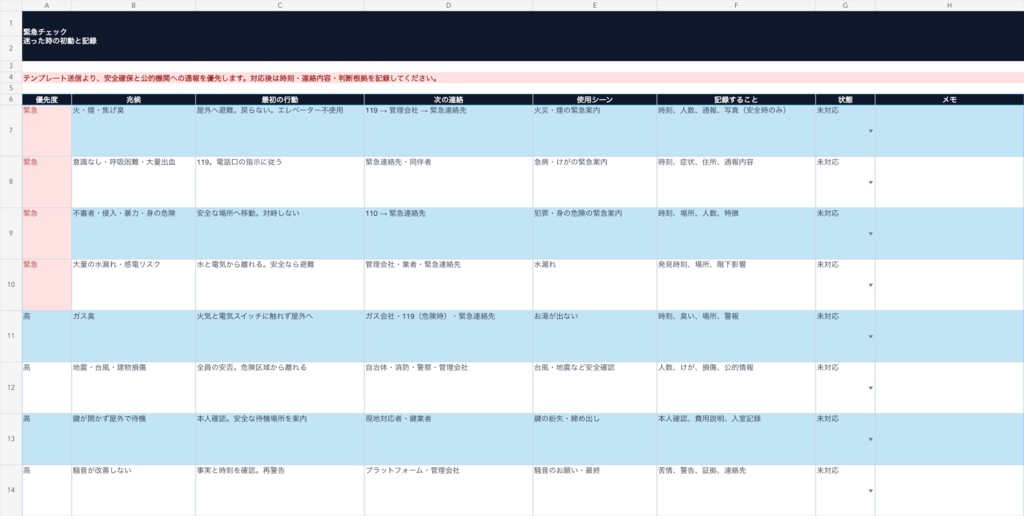Select cell 119 → 管理会社 → 緊急連絡先
Image resolution: width=1024 pixels, height=516 pixels.
(449, 131)
